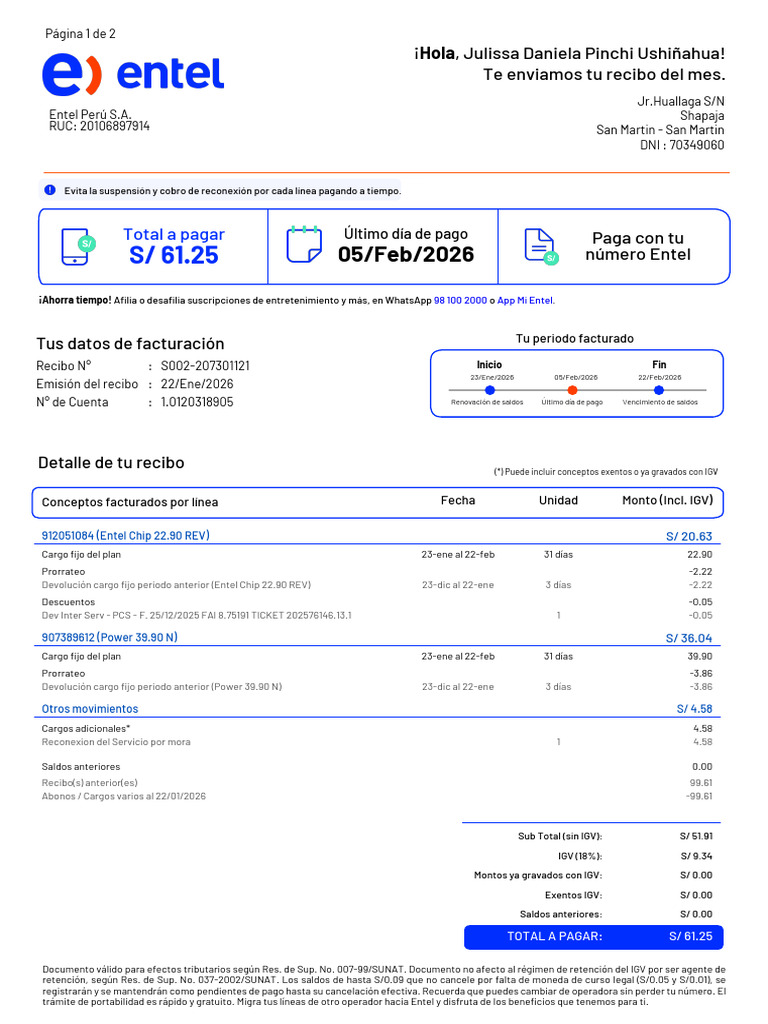Click the orange Último día de pago timeline marker

[572, 390]
